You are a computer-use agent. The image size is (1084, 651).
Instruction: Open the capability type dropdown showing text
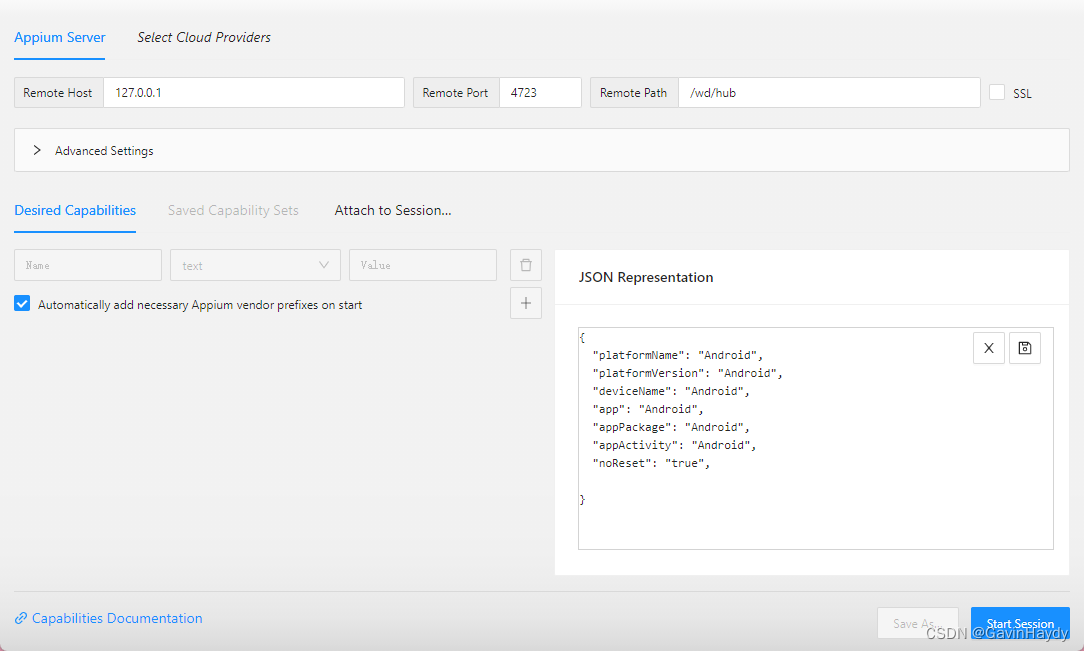pyautogui.click(x=255, y=265)
